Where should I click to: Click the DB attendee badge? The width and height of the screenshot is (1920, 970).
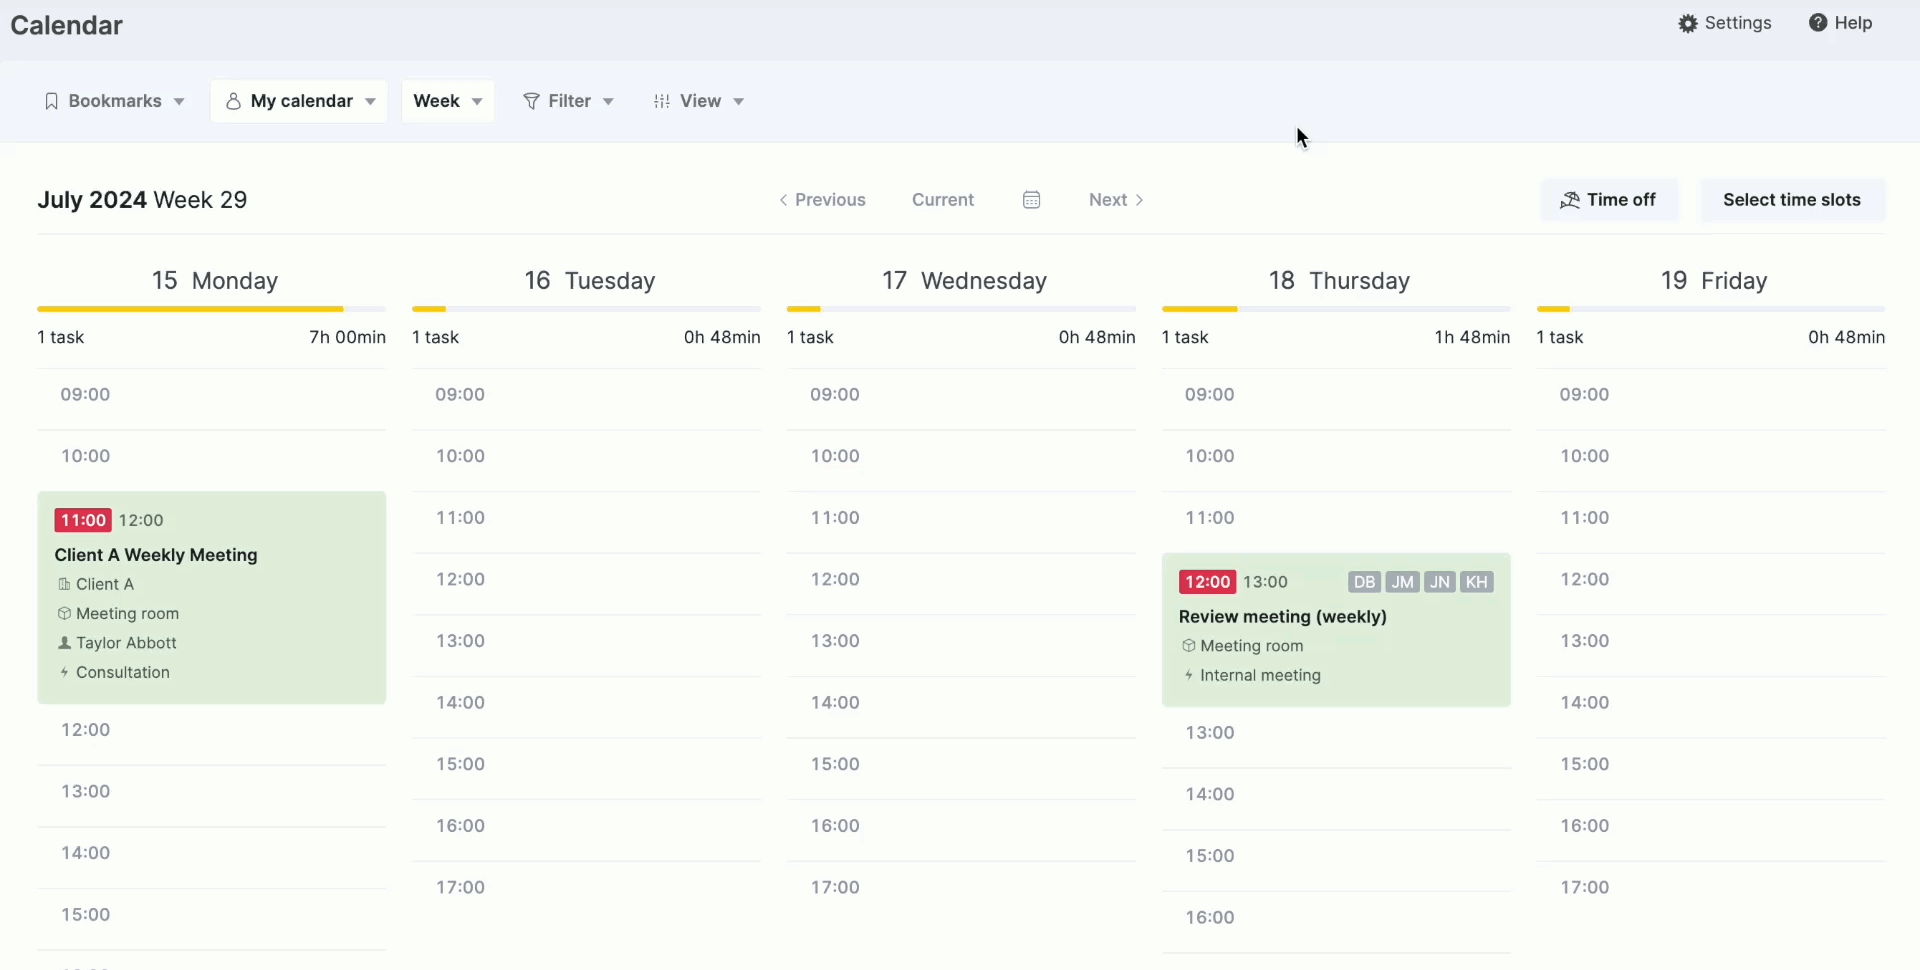(1363, 582)
